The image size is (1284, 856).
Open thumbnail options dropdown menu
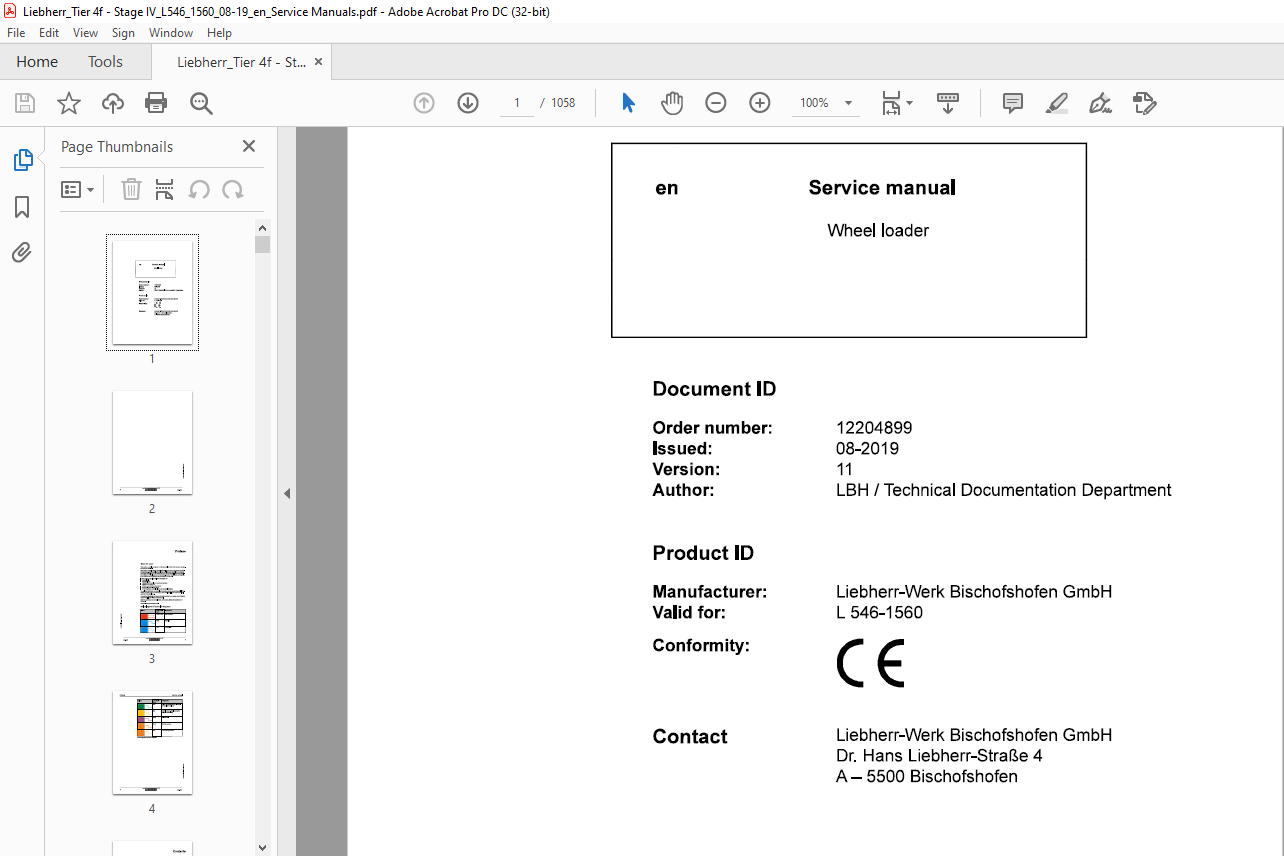[x=78, y=189]
